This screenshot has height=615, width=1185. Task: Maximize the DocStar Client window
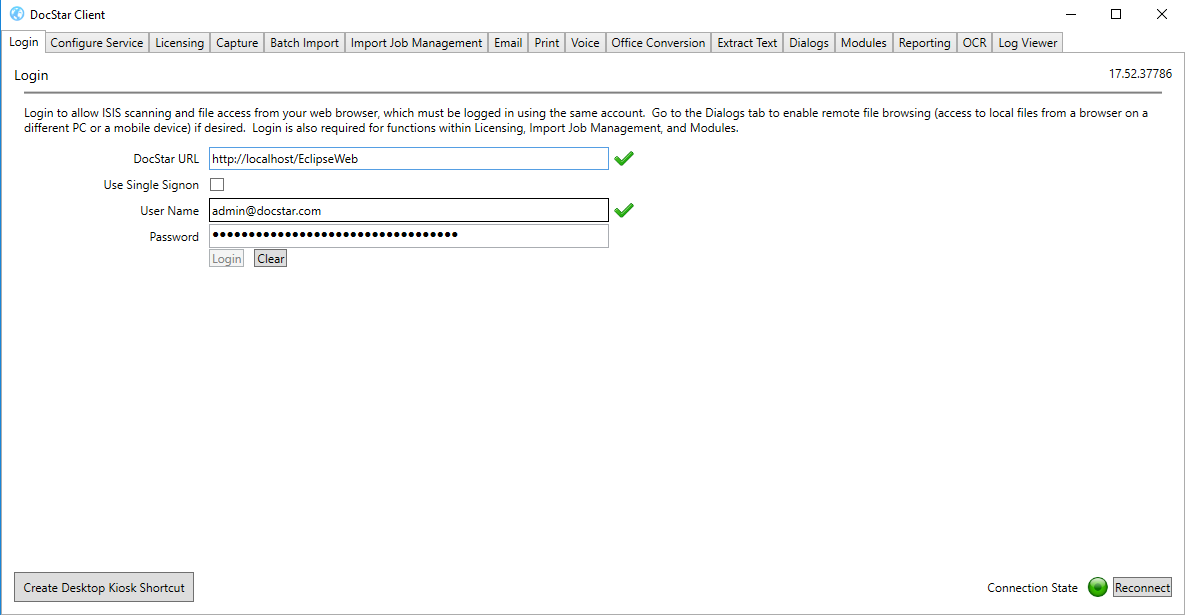click(1115, 14)
